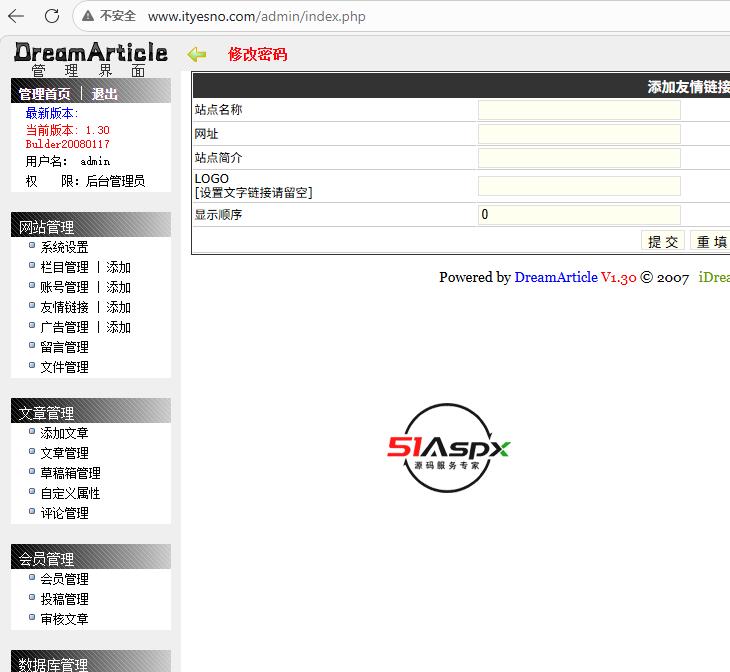Focus the 站点简介 input field
The width and height of the screenshot is (730, 672).
pos(579,158)
